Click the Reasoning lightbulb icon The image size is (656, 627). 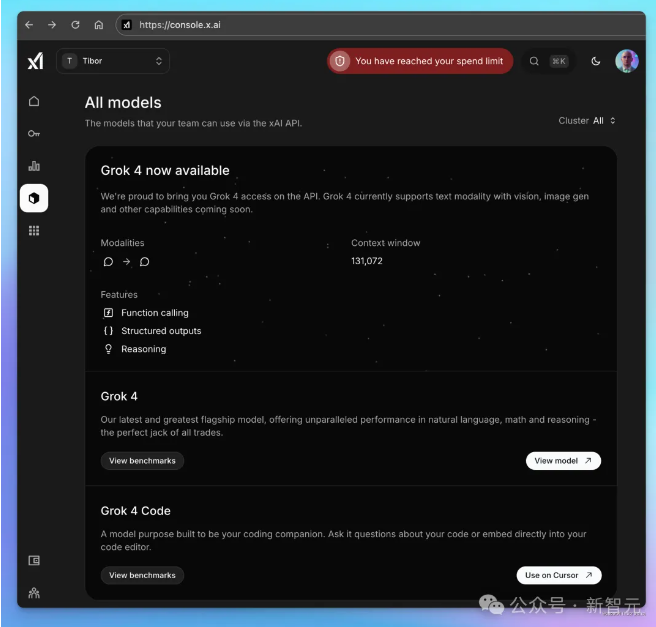pos(108,349)
